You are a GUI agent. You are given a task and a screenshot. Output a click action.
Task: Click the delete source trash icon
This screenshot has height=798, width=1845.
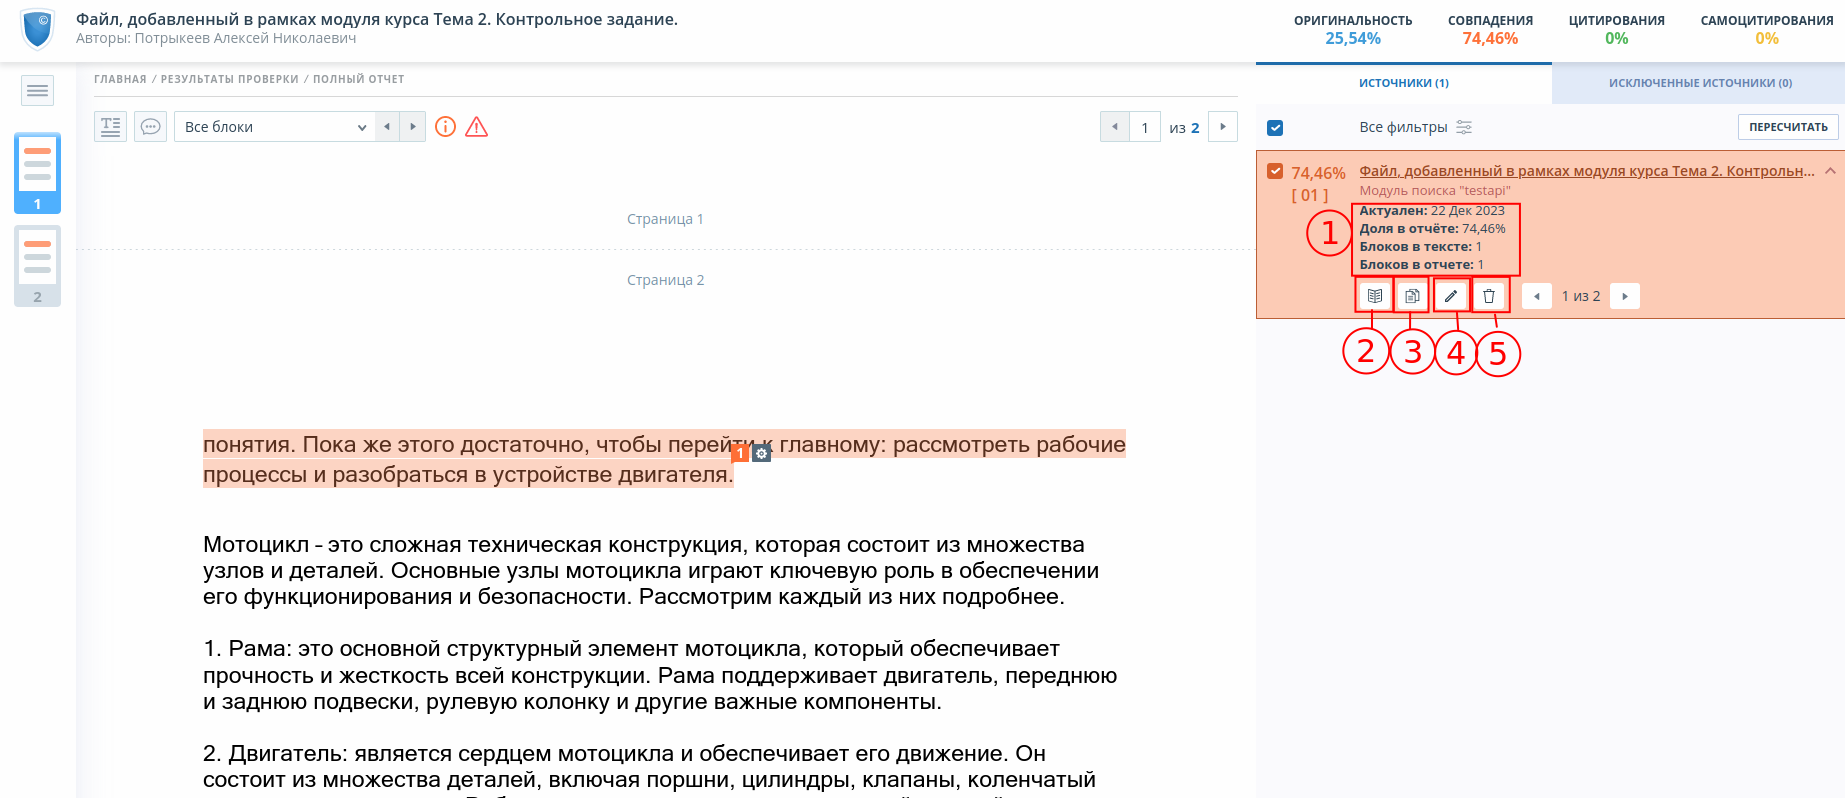coord(1489,296)
